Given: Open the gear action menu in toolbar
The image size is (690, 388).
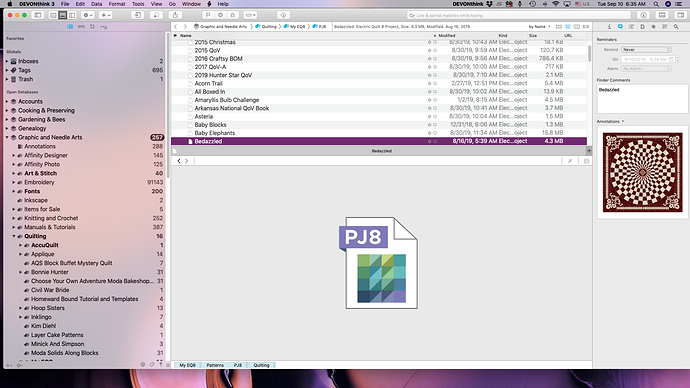Looking at the screenshot, I should [x=88, y=15].
